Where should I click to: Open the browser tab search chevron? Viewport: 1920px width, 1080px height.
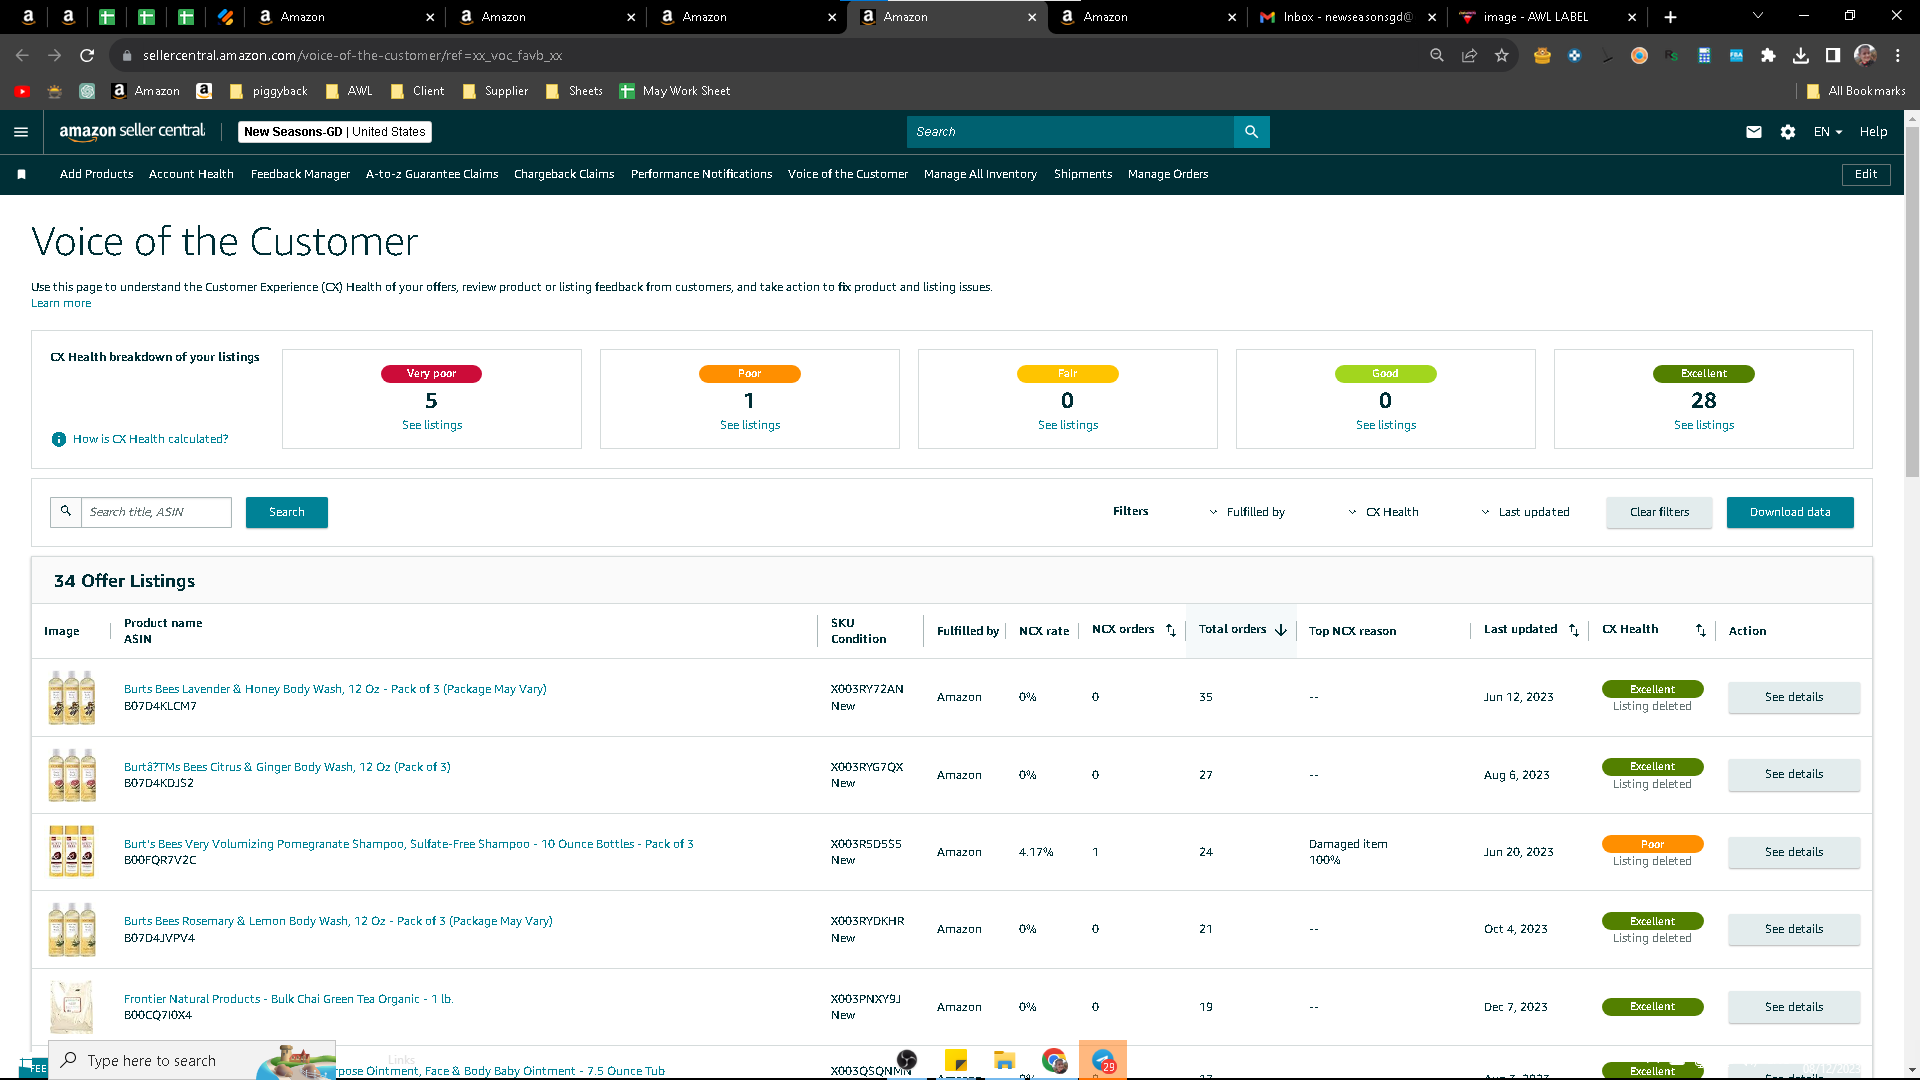point(1757,16)
